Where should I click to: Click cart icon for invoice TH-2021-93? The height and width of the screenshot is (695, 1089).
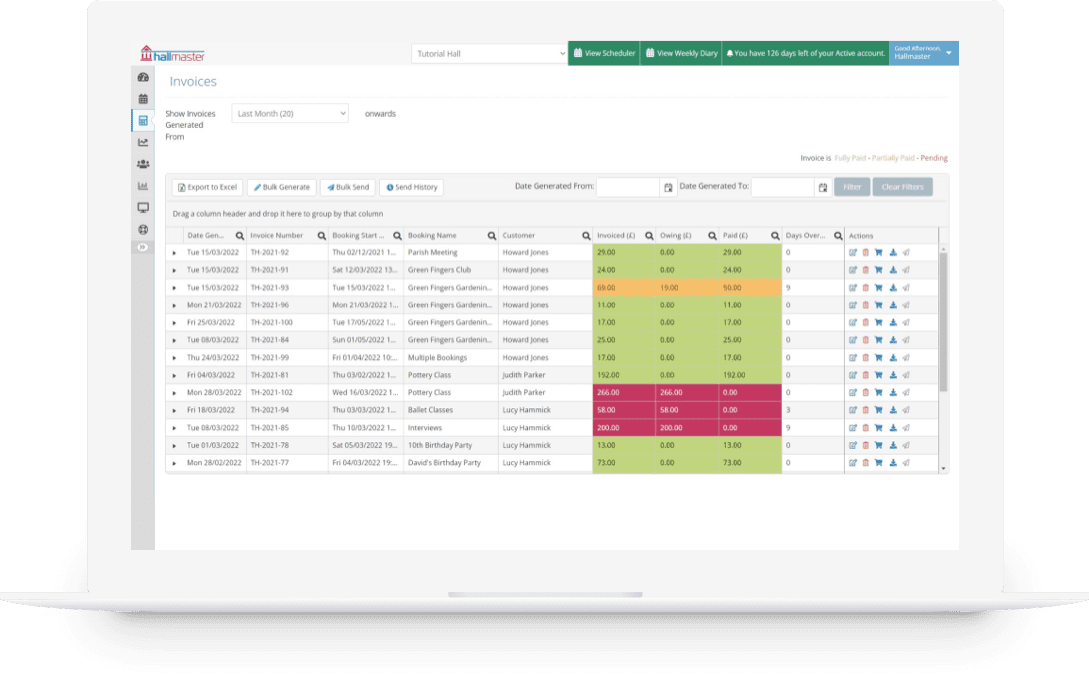[x=879, y=288]
